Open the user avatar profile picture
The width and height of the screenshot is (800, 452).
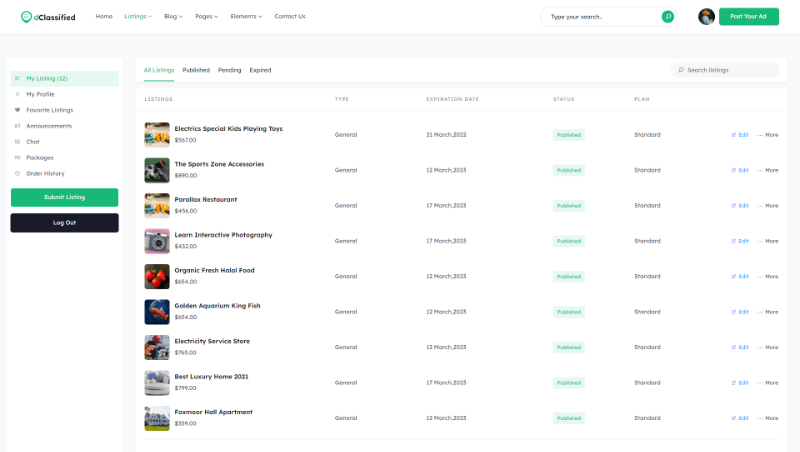click(x=706, y=16)
